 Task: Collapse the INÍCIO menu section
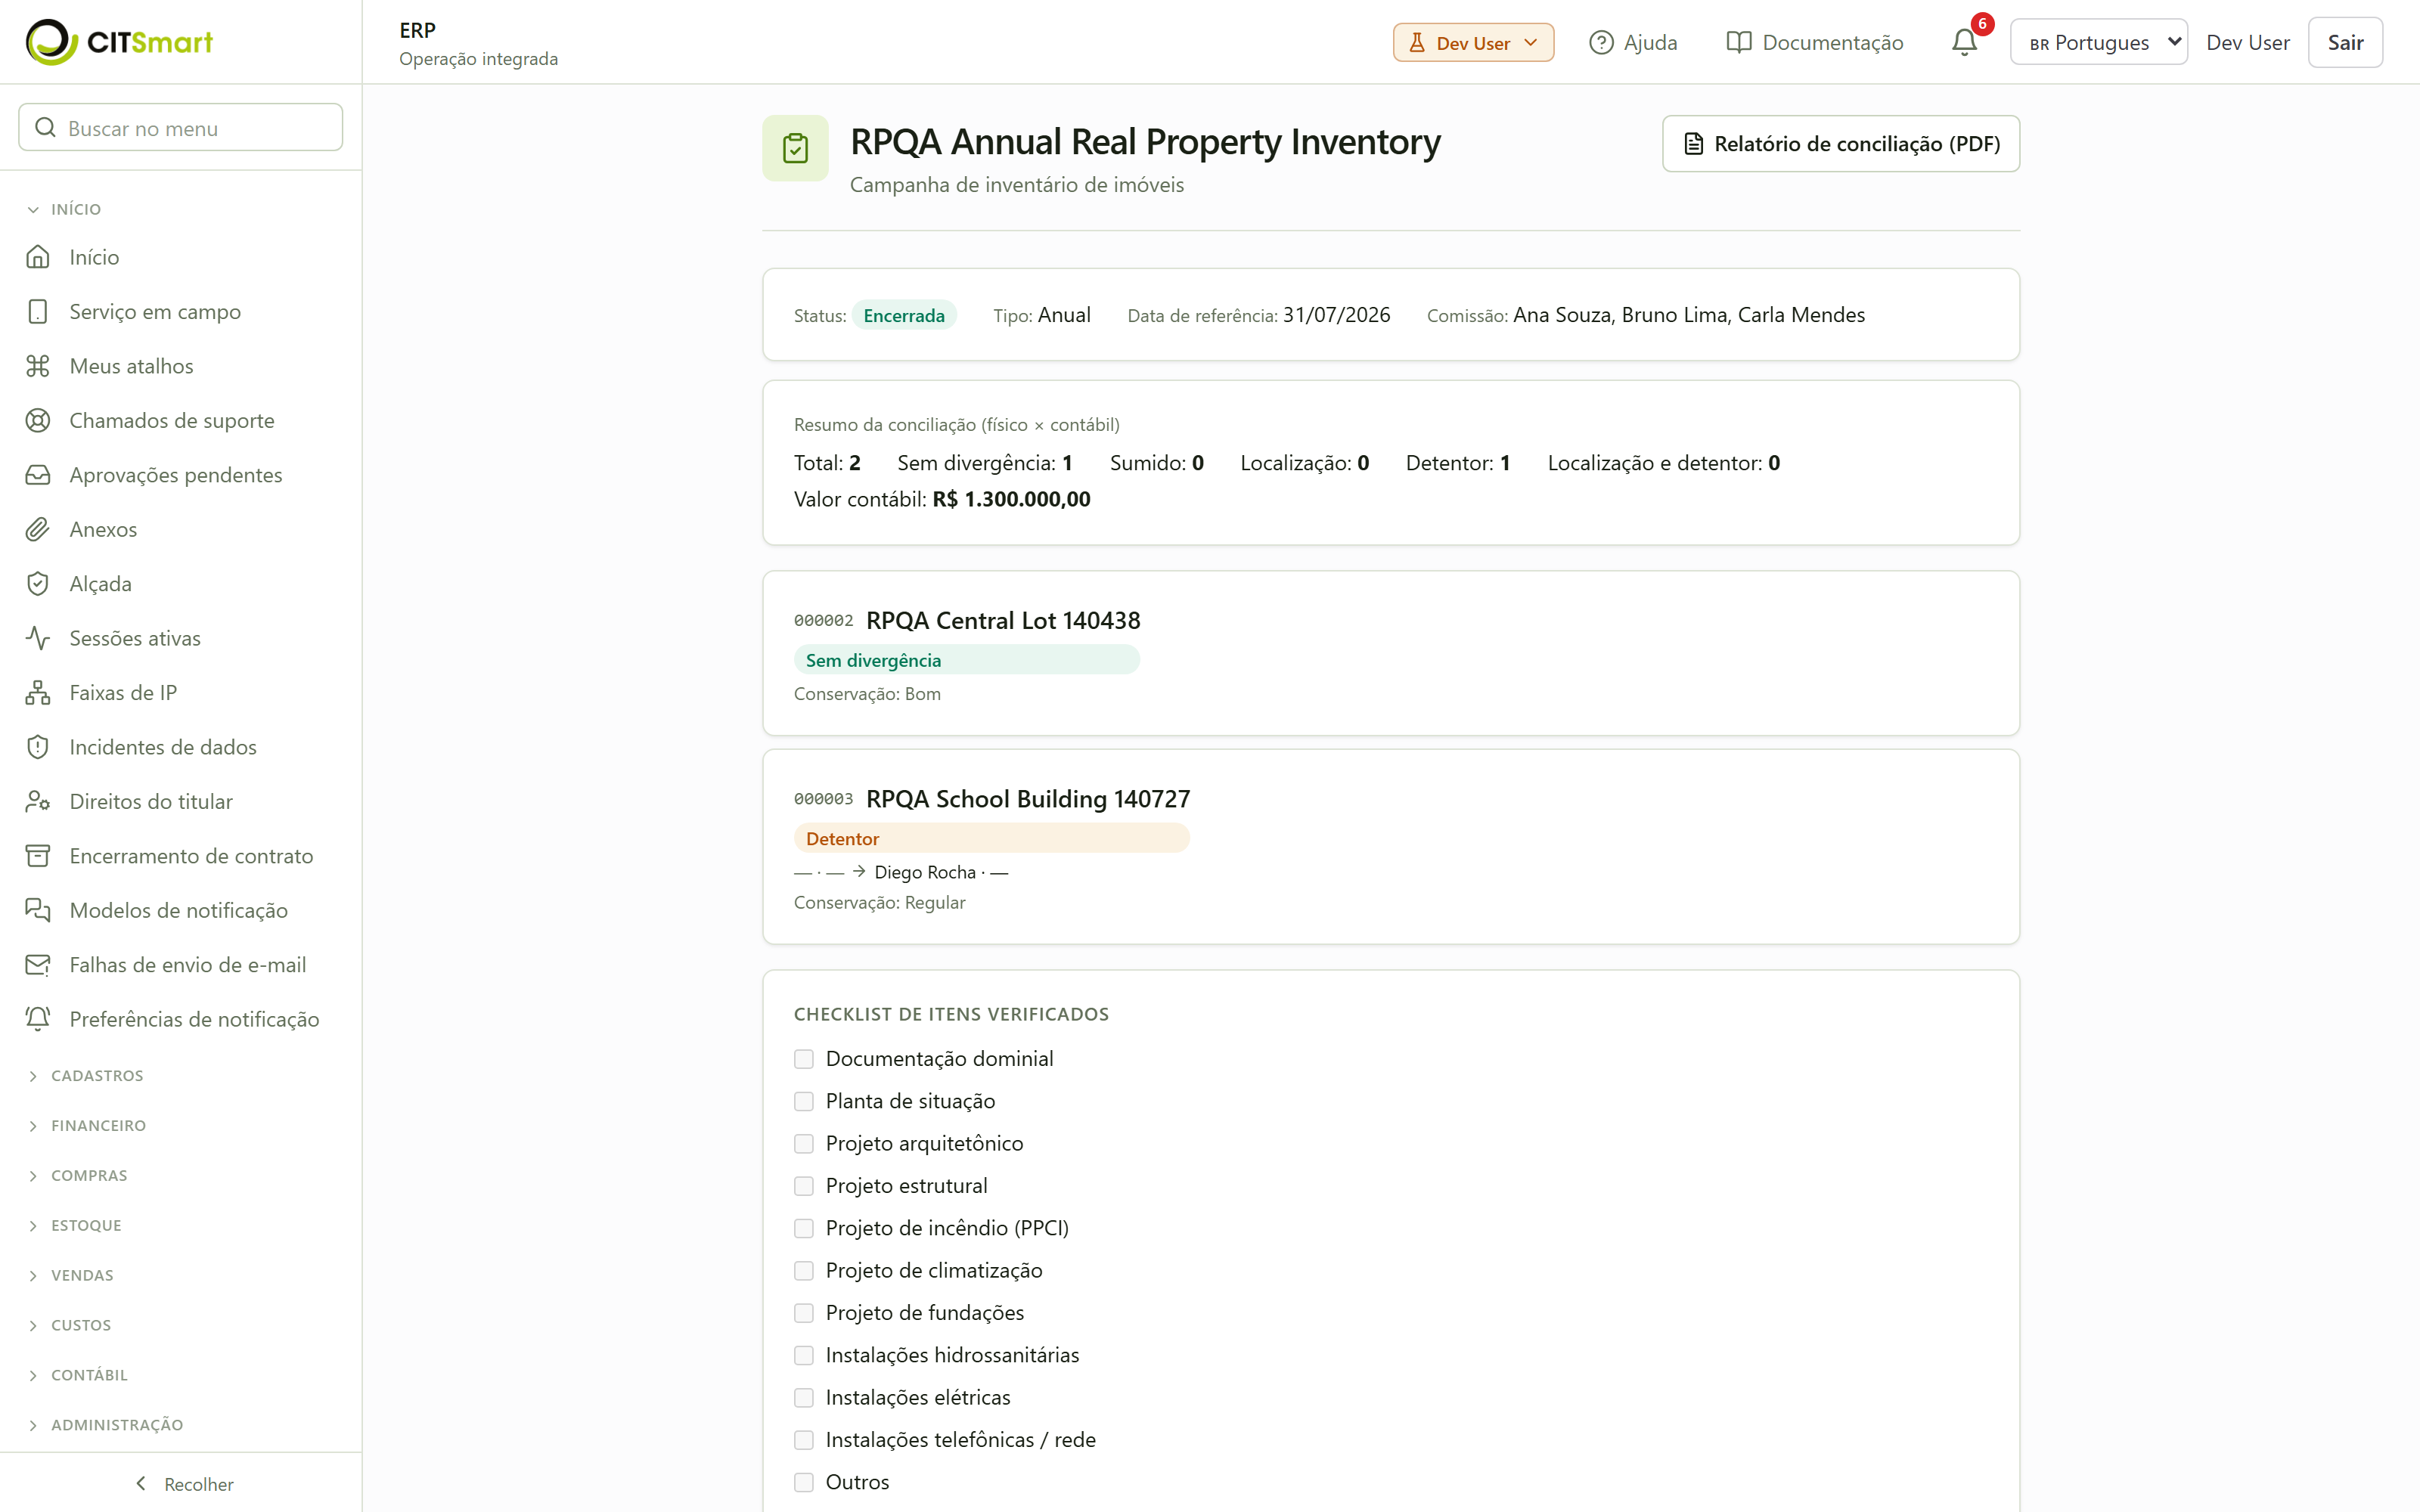[x=65, y=209]
